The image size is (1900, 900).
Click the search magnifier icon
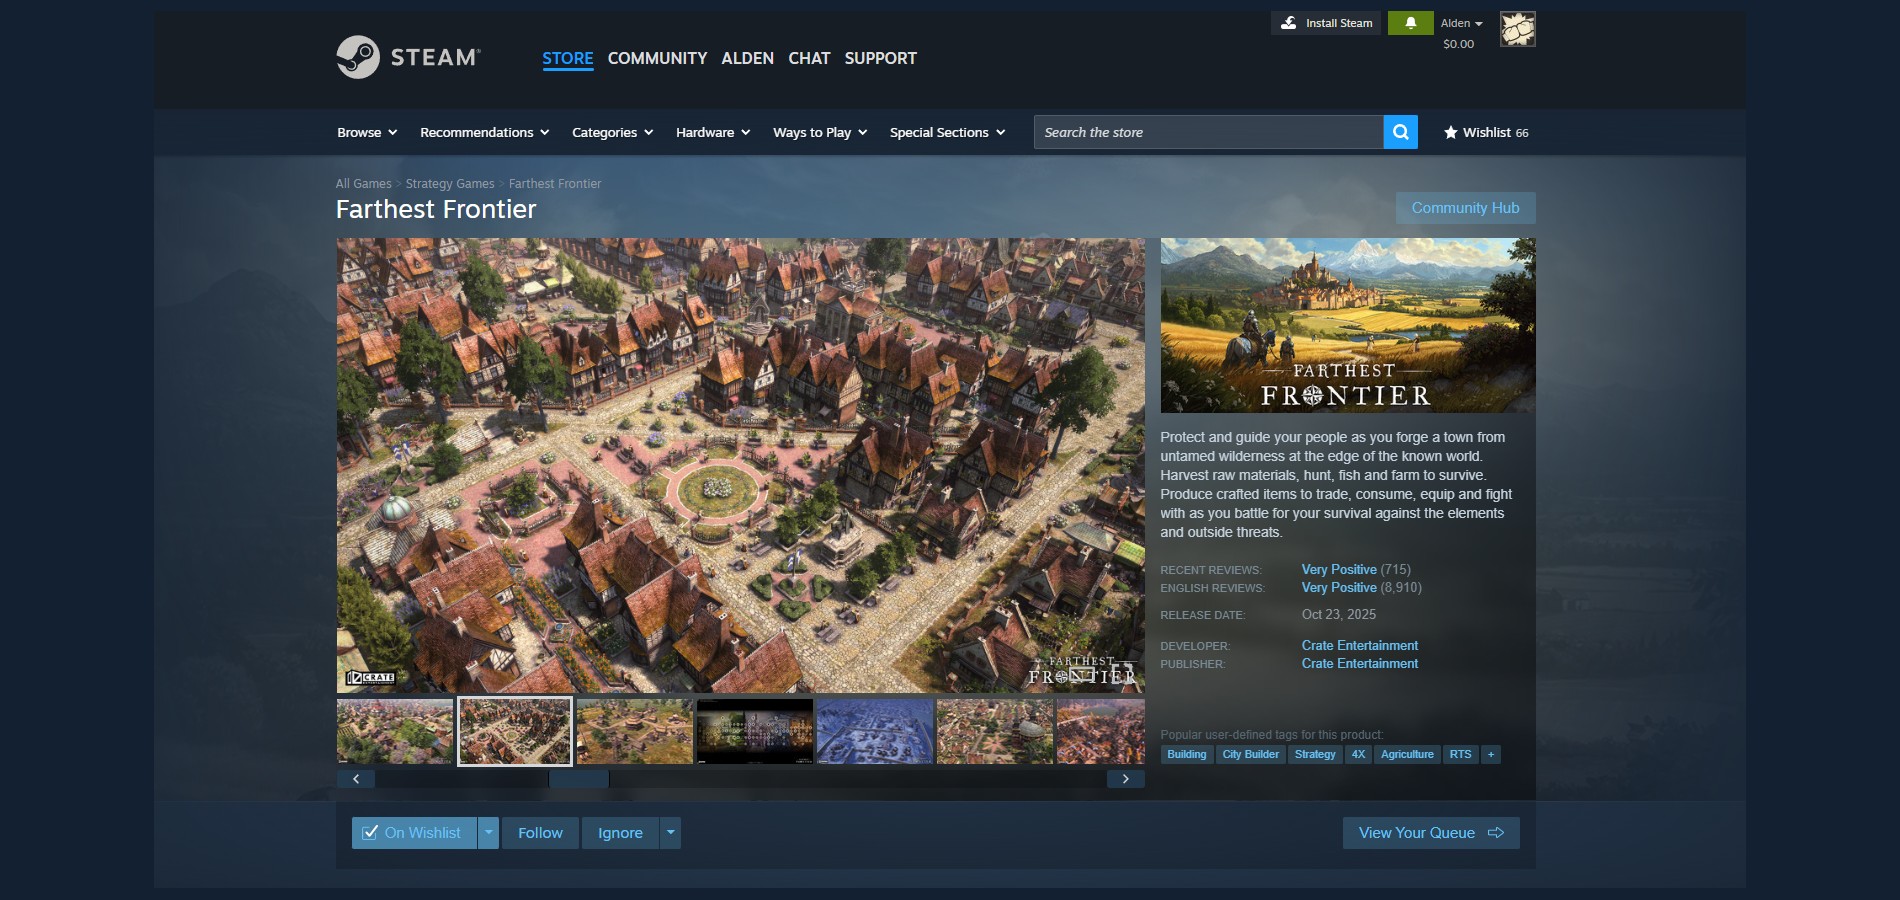tap(1399, 131)
